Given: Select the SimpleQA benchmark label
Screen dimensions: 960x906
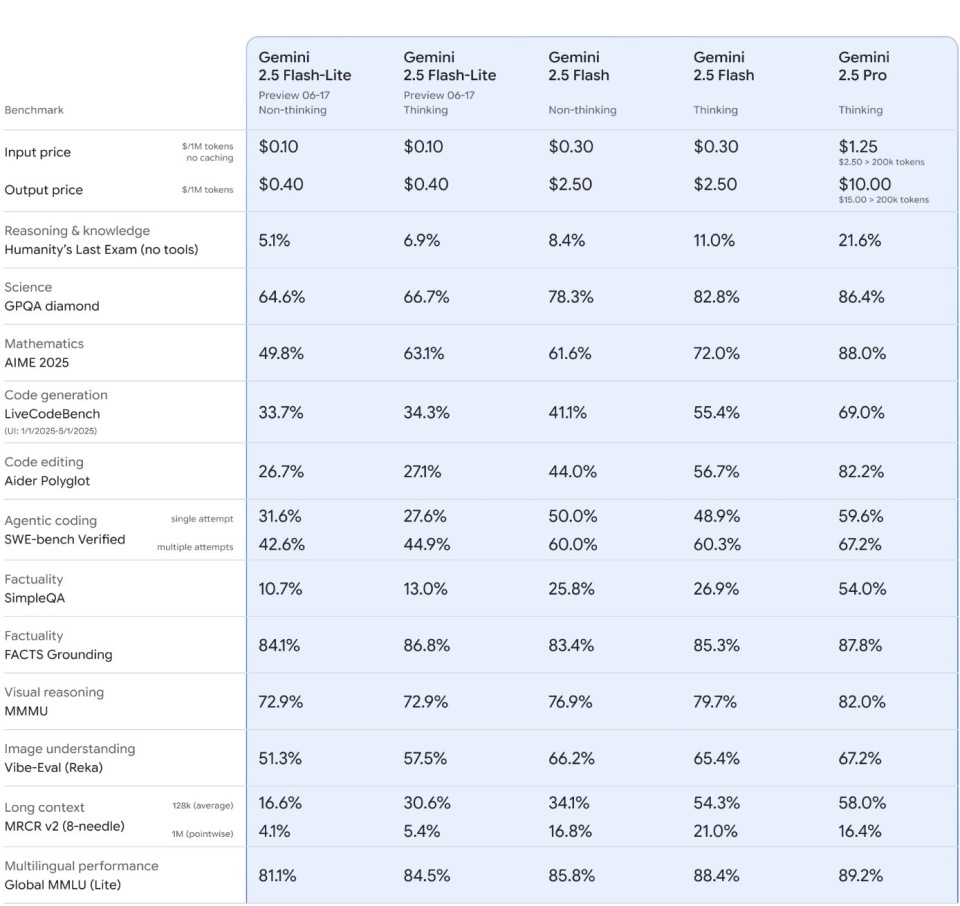Looking at the screenshot, I should 34,598.
